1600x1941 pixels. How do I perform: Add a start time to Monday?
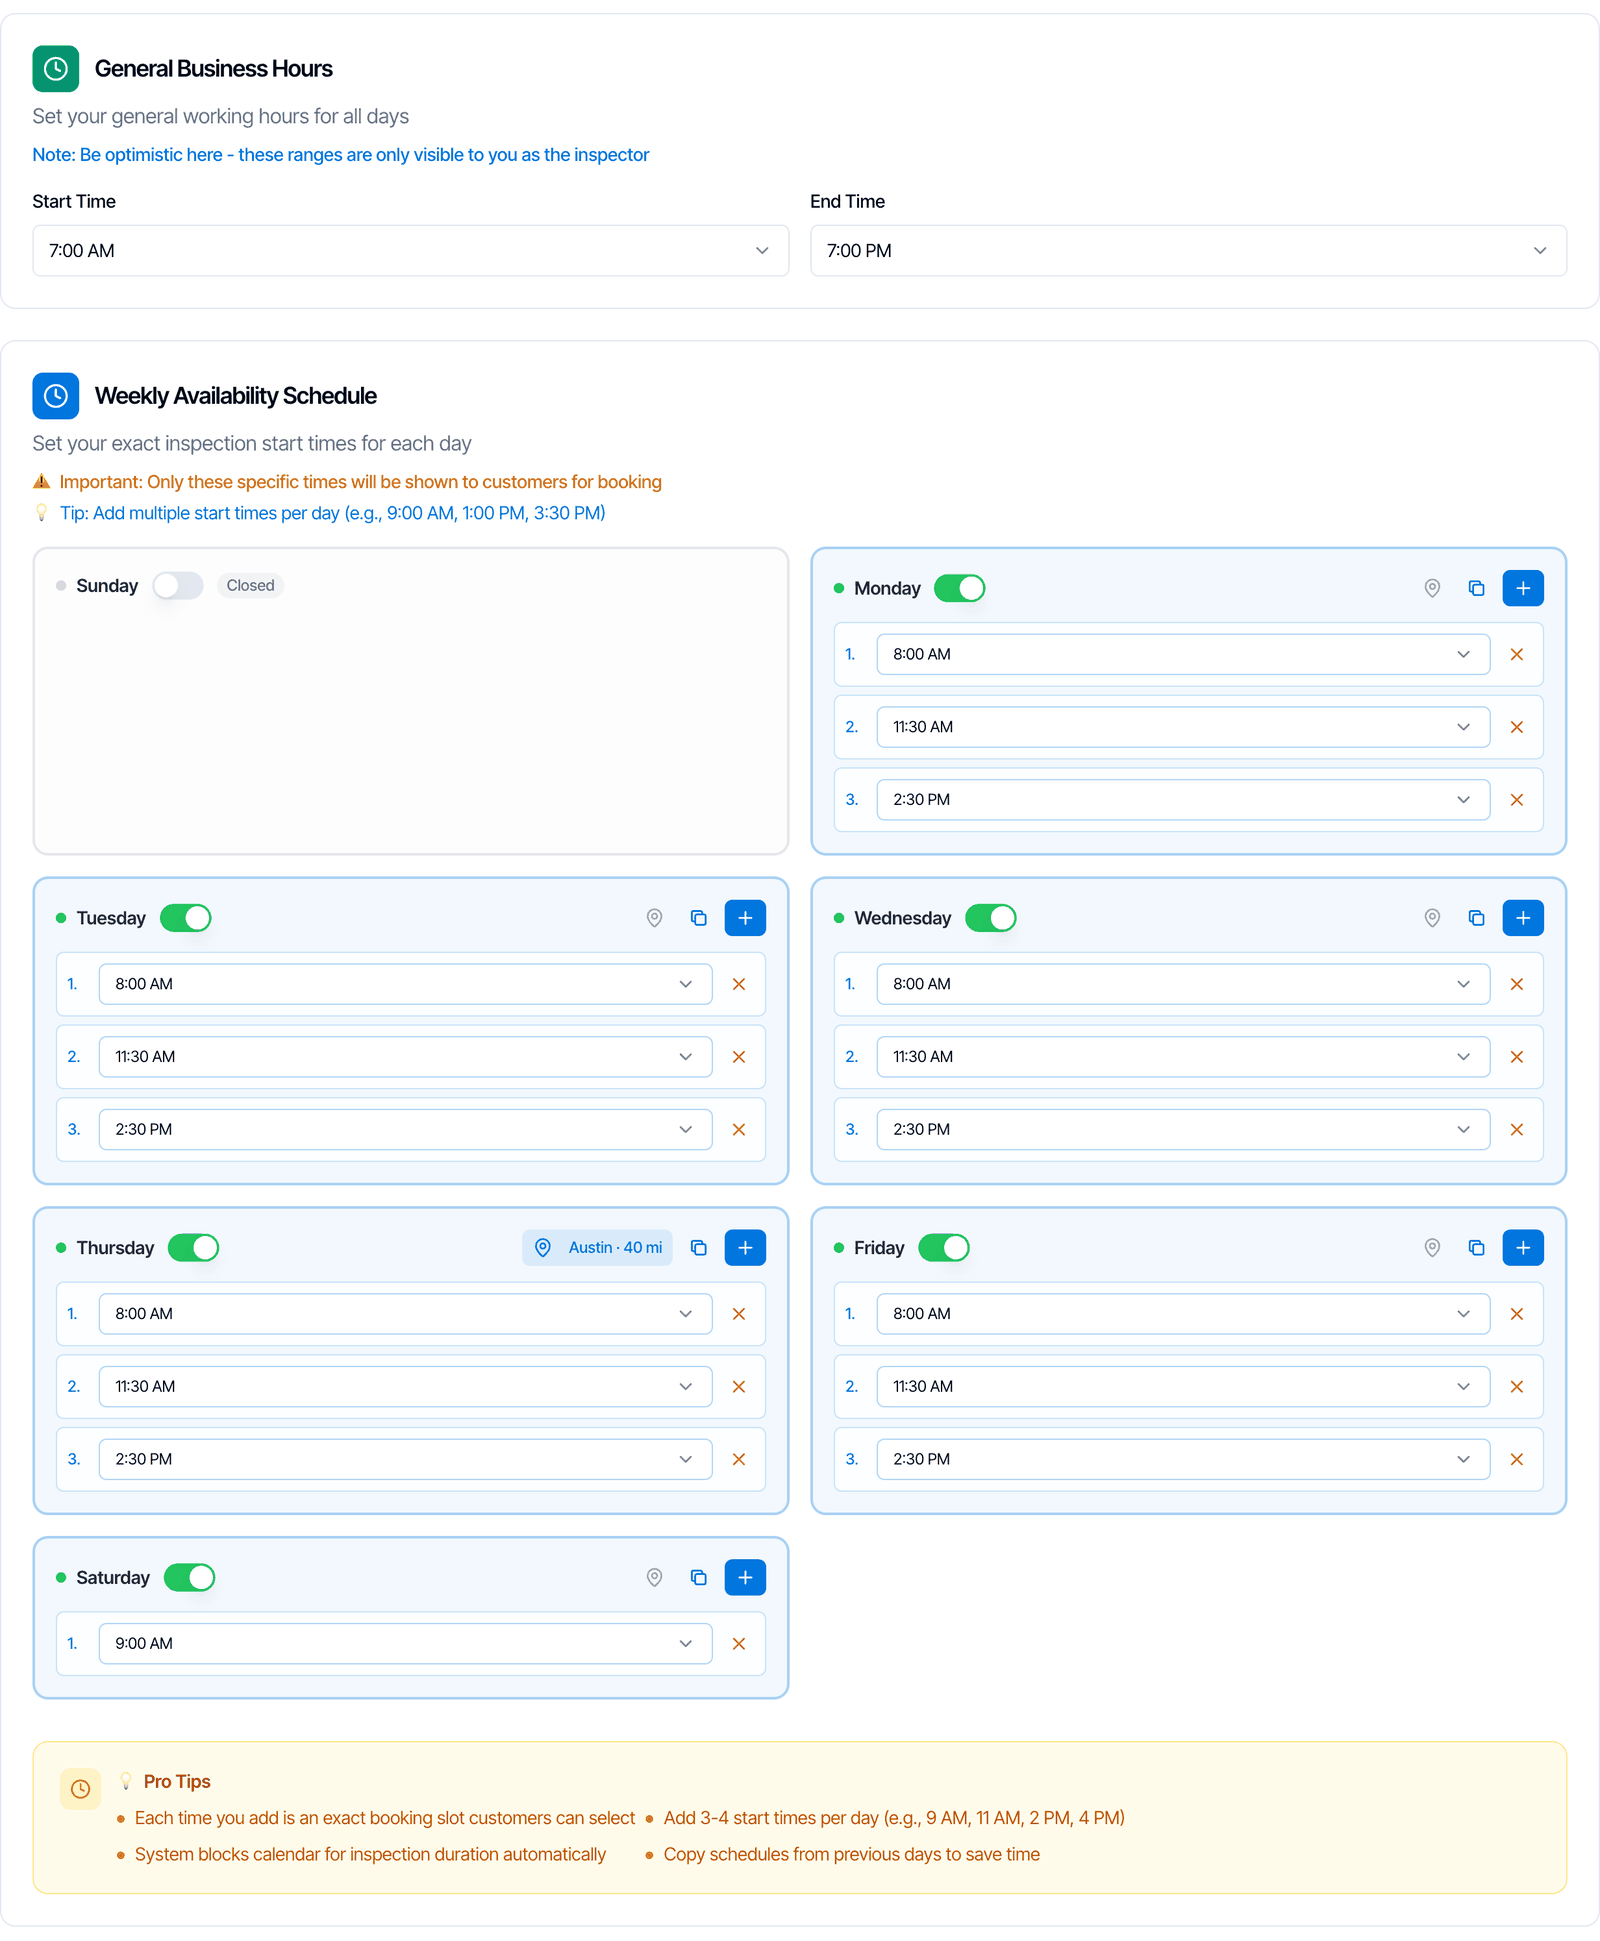coord(1523,588)
